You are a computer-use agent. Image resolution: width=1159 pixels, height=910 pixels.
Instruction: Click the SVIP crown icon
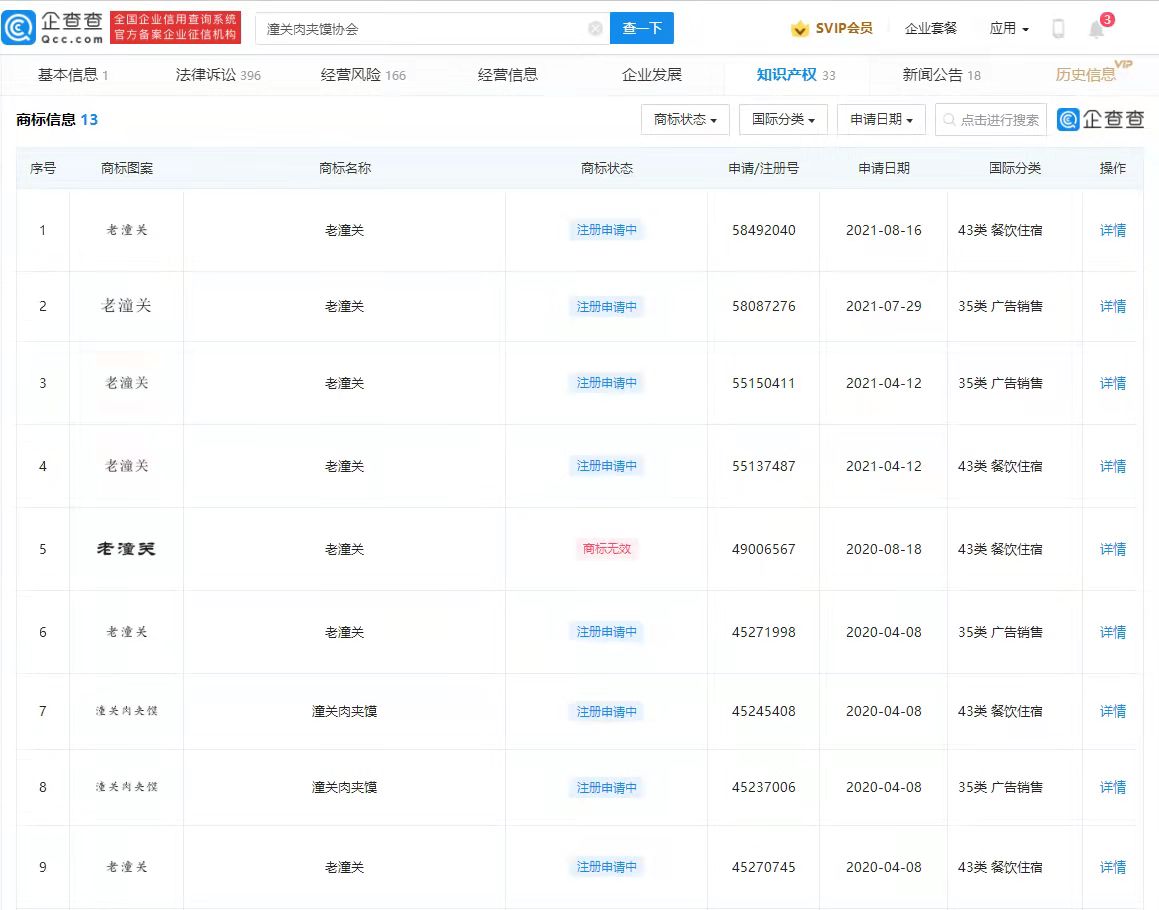(800, 29)
